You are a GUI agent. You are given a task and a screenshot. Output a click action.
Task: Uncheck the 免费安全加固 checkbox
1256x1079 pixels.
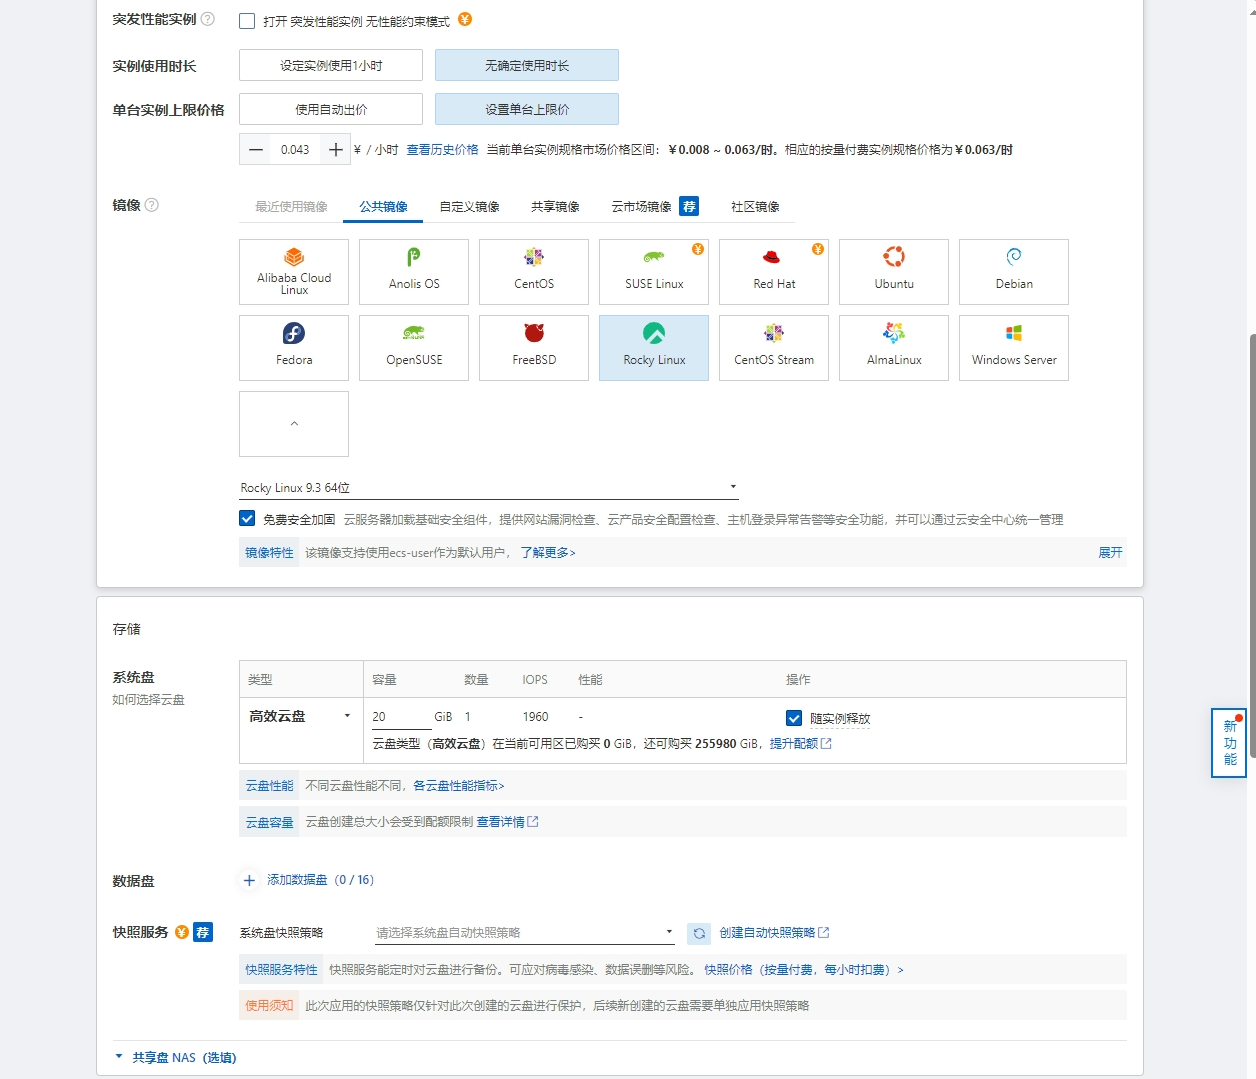tap(247, 518)
